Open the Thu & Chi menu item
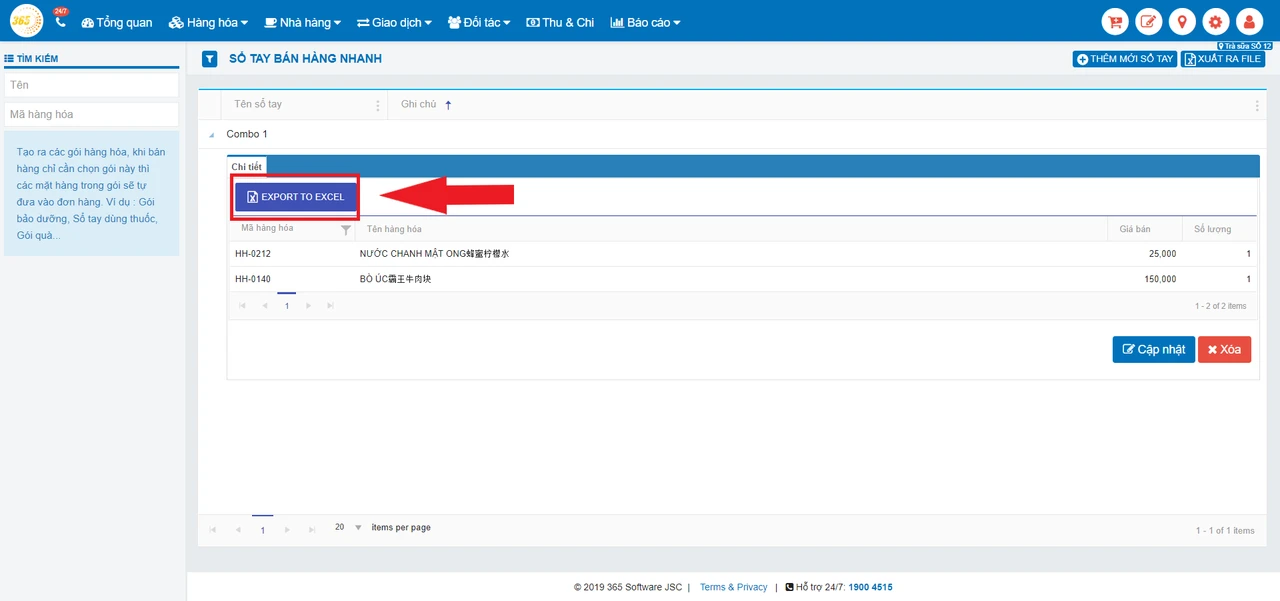This screenshot has width=1280, height=601. point(560,22)
